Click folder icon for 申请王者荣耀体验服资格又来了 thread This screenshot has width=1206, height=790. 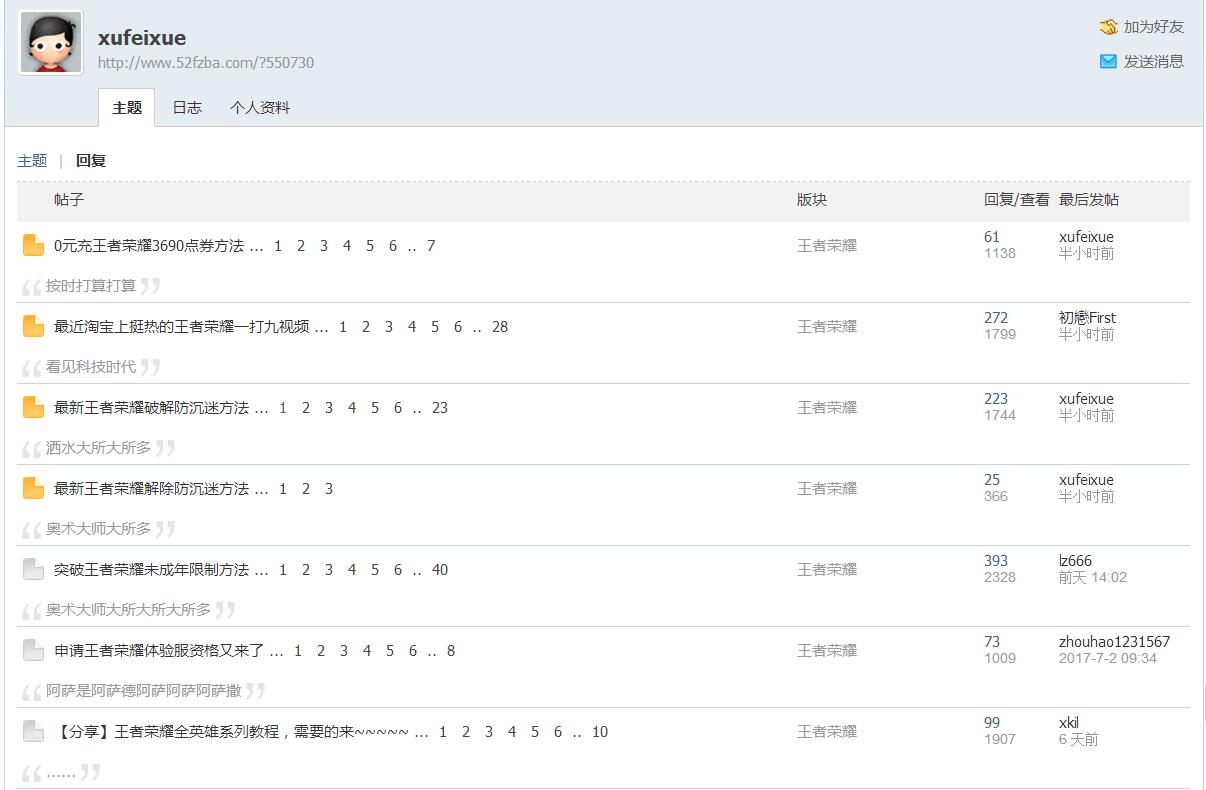33,651
